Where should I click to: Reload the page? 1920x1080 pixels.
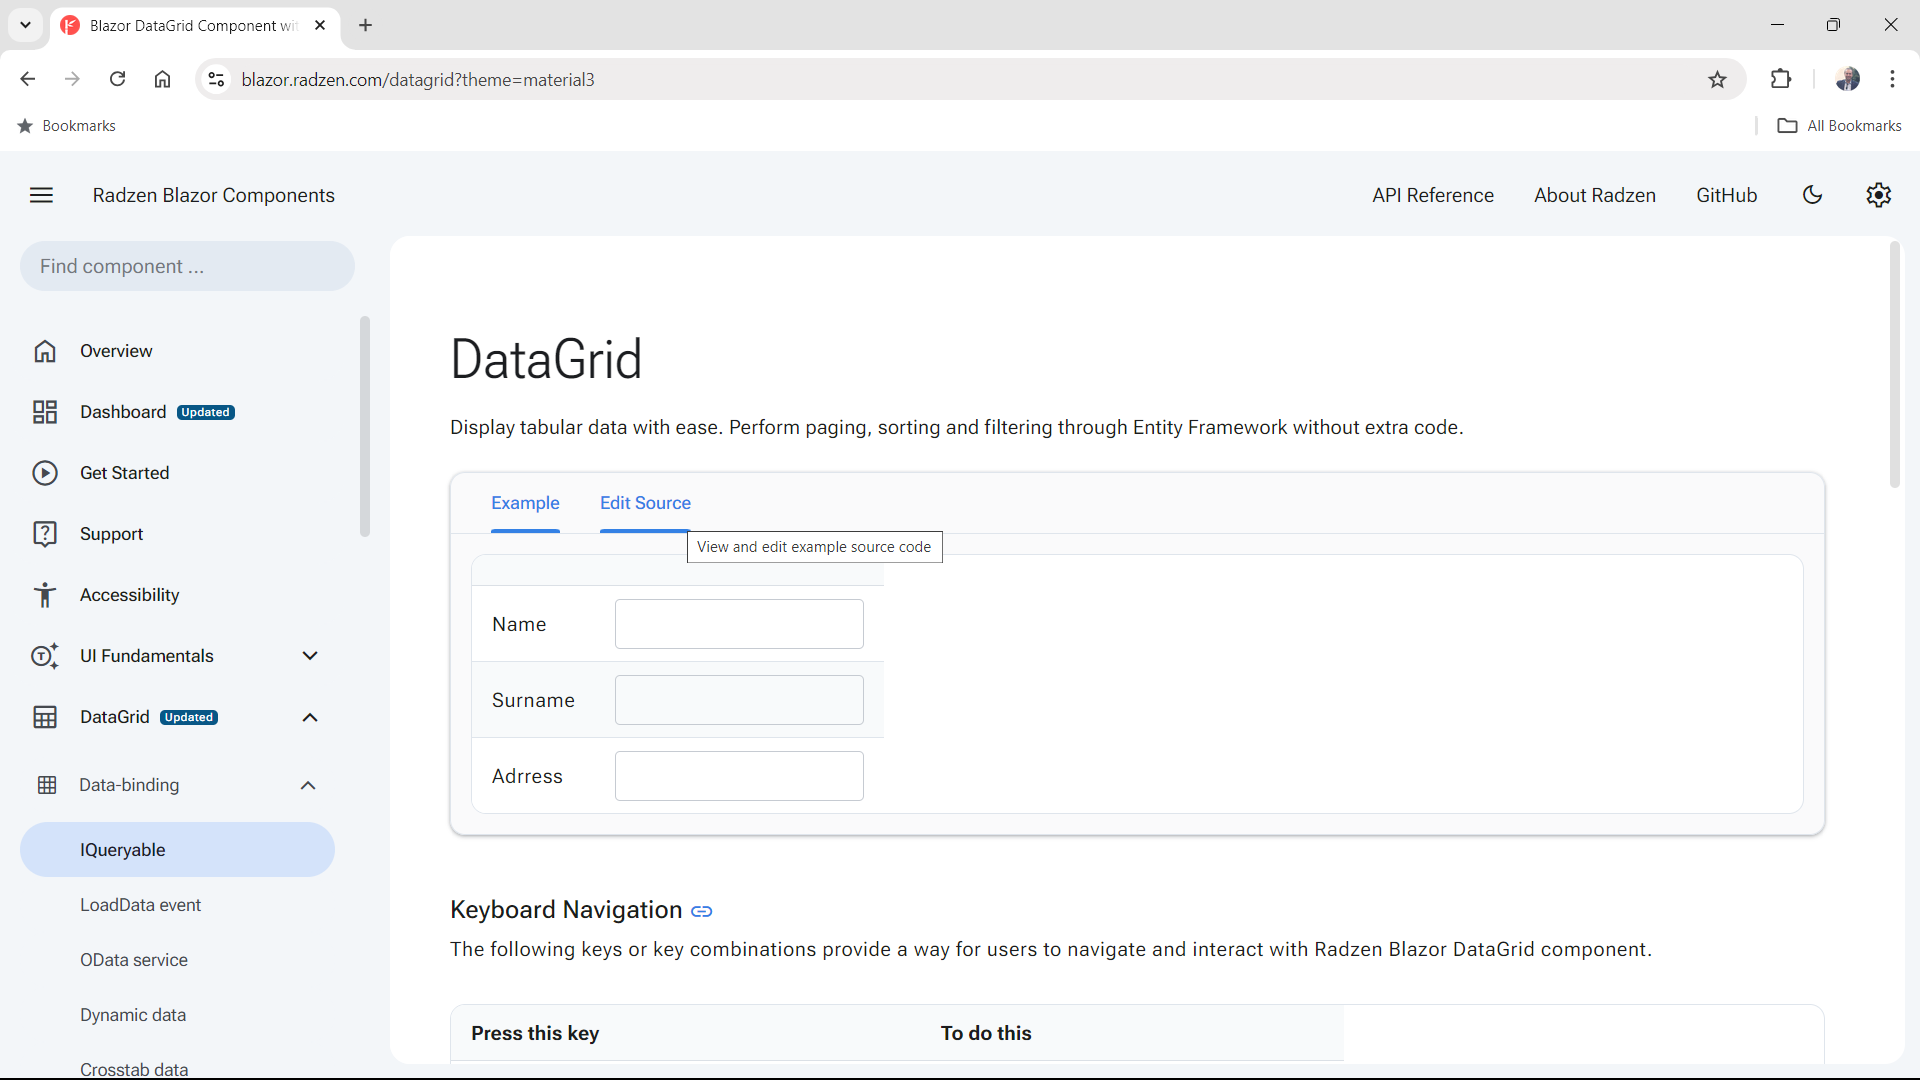point(117,80)
